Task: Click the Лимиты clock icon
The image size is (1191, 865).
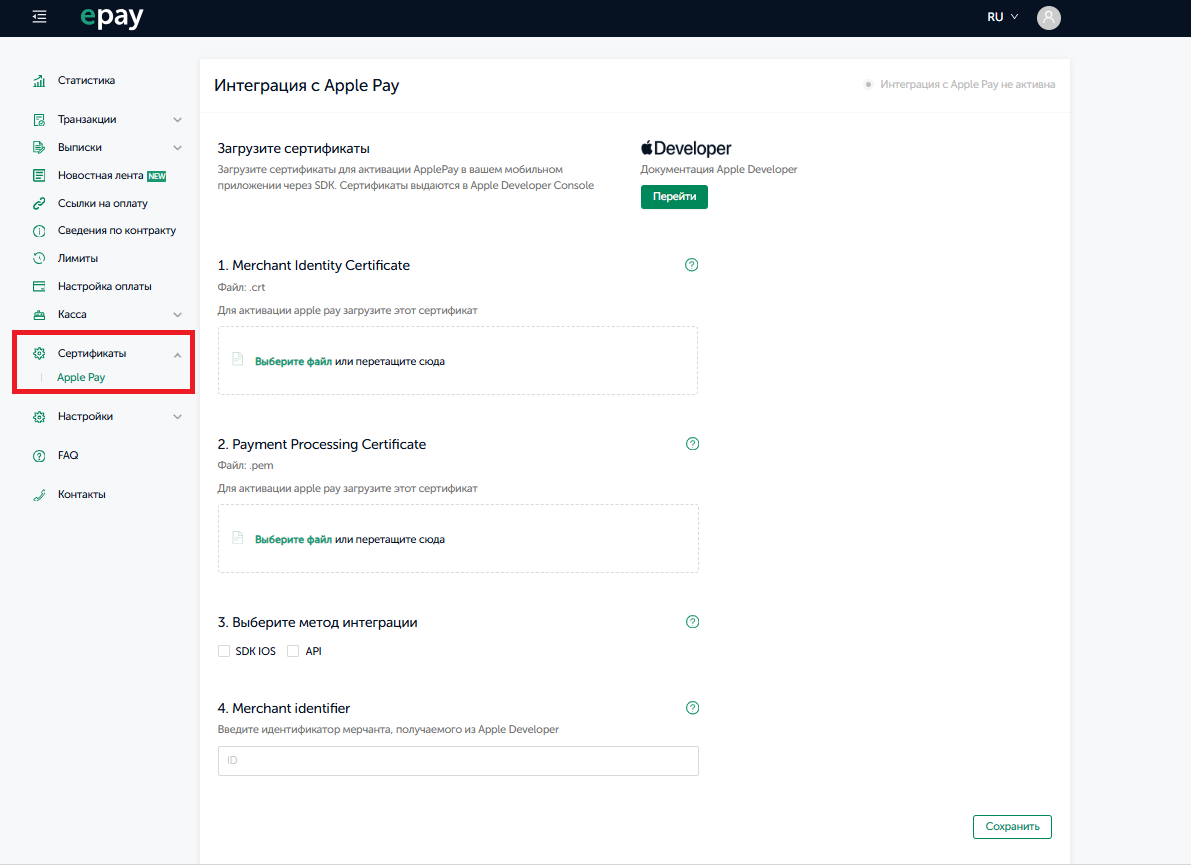Action: (x=39, y=258)
